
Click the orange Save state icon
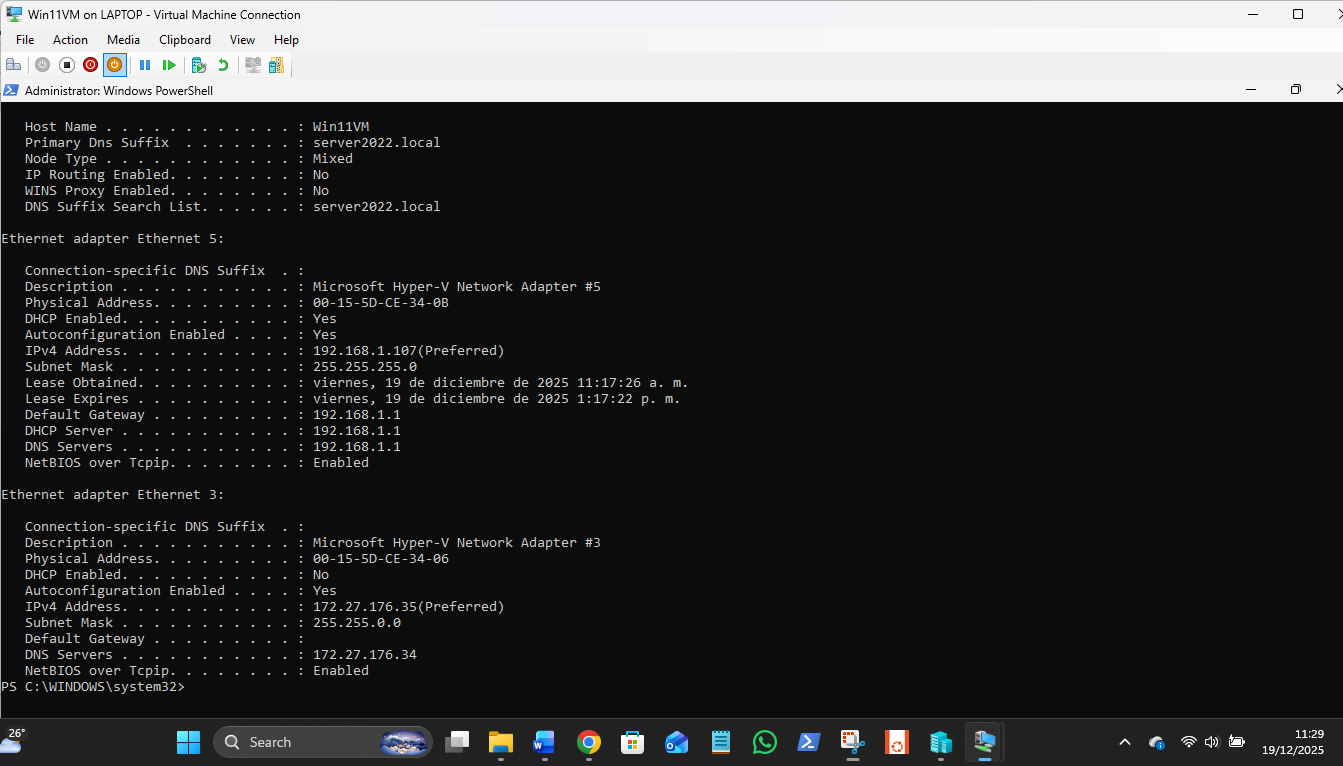coord(115,65)
